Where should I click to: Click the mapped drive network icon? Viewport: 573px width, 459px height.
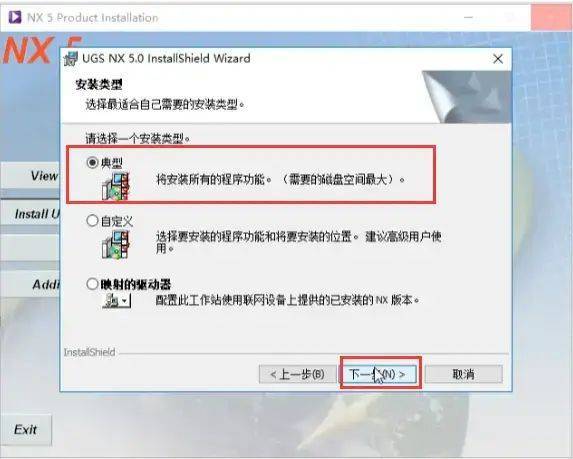pos(116,301)
